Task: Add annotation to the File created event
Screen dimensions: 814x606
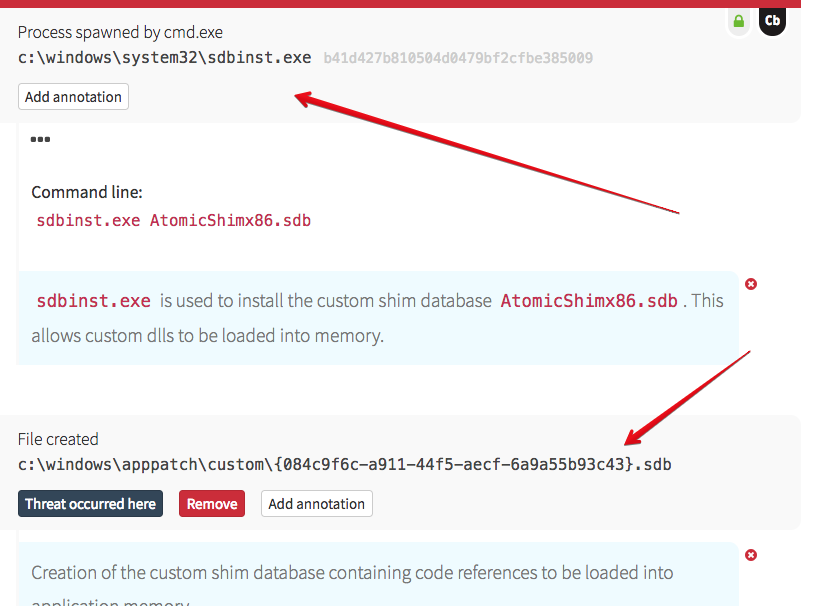Action: (316, 504)
